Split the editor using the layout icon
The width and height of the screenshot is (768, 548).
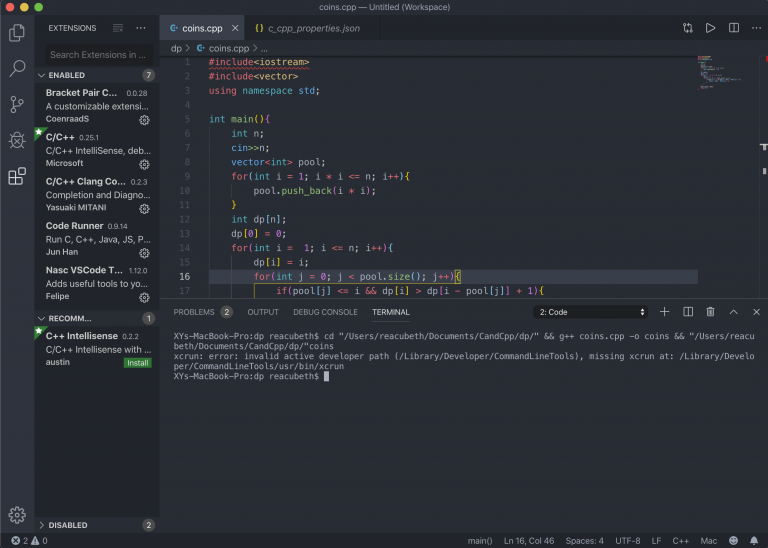click(734, 28)
